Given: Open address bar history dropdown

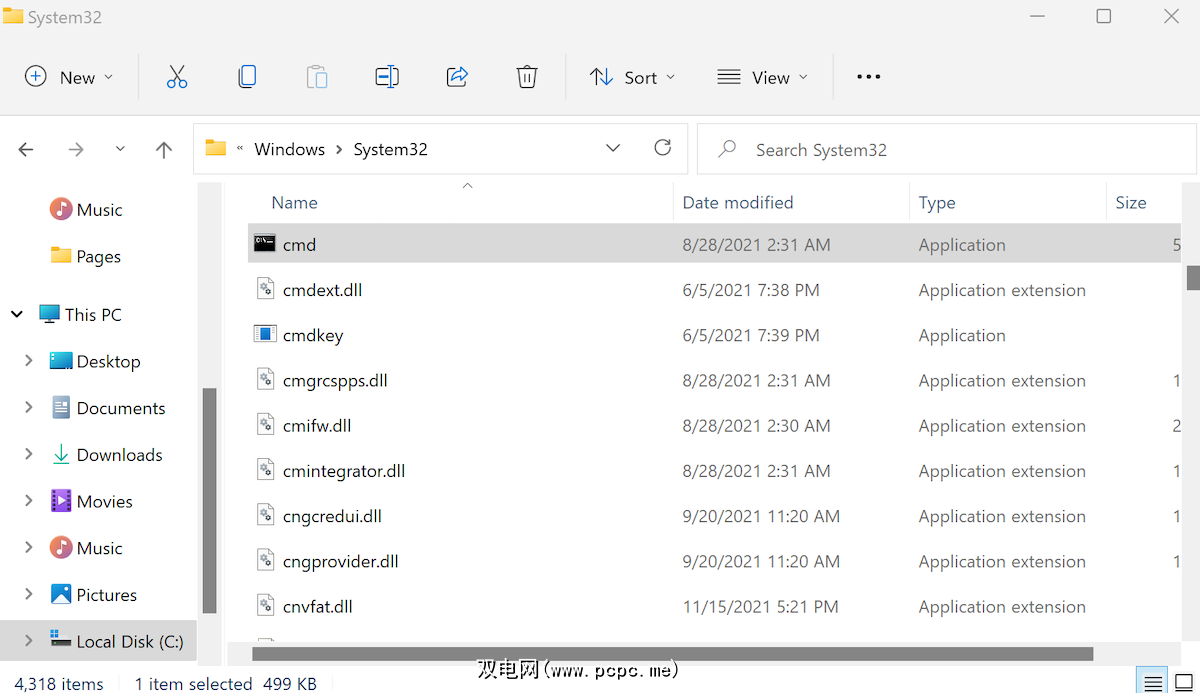Looking at the screenshot, I should (x=613, y=148).
